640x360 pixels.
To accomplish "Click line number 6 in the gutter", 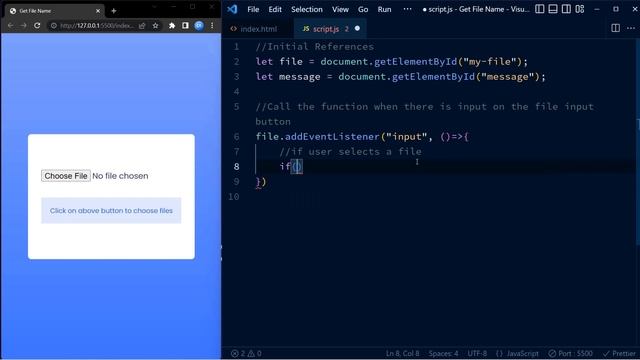I will [236, 137].
